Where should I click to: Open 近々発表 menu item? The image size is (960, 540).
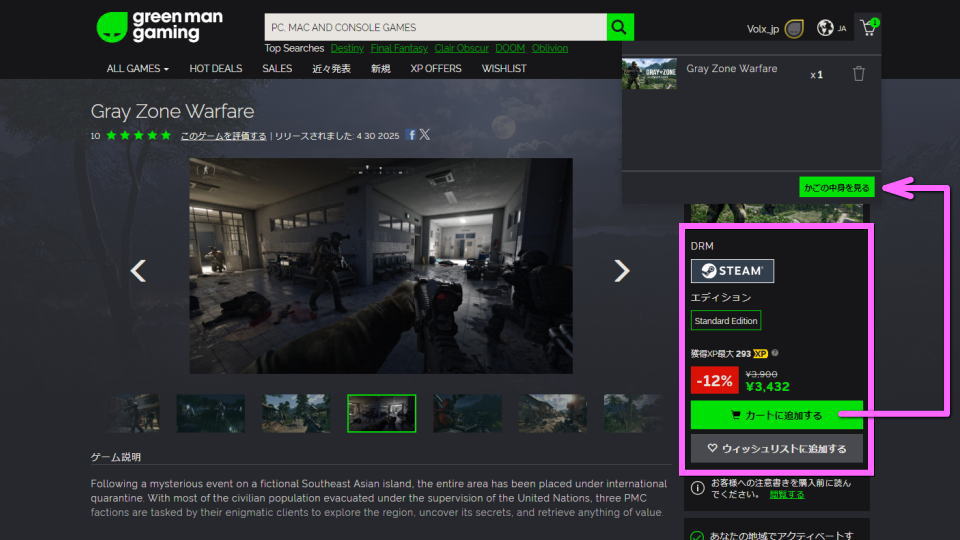[331, 69]
